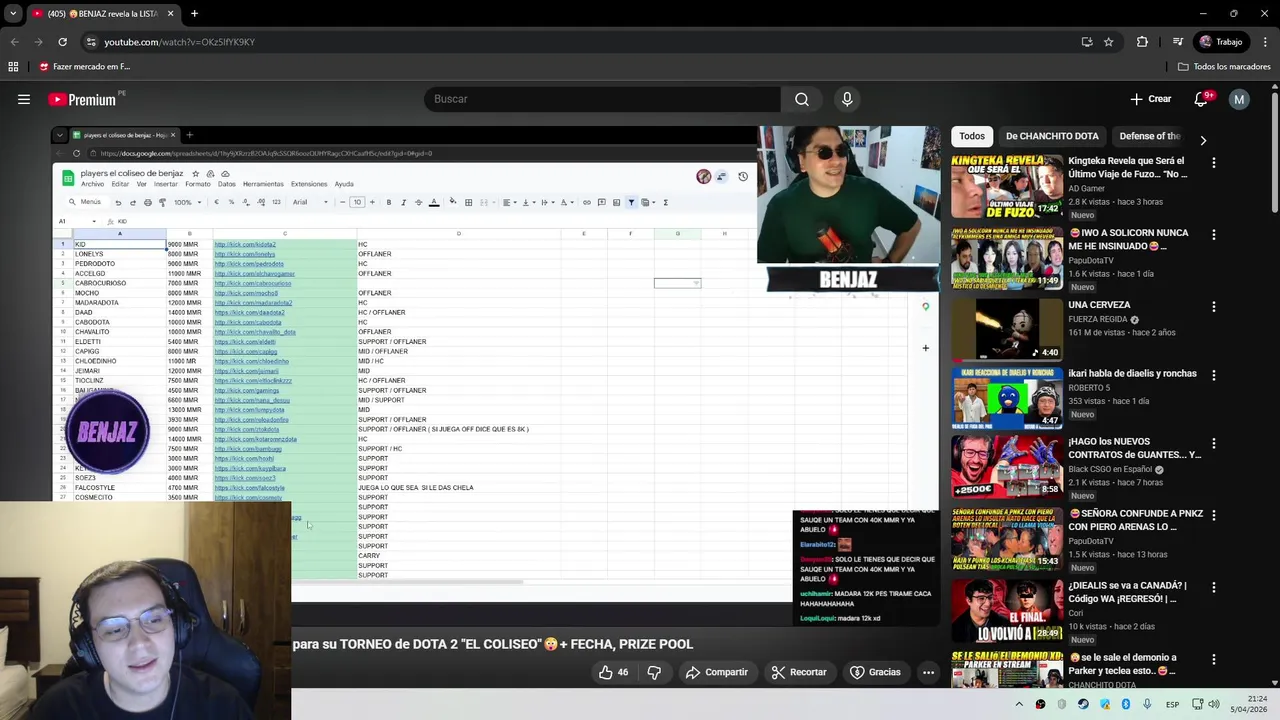Open account avatar M menu
The image size is (1280, 720).
(1239, 99)
